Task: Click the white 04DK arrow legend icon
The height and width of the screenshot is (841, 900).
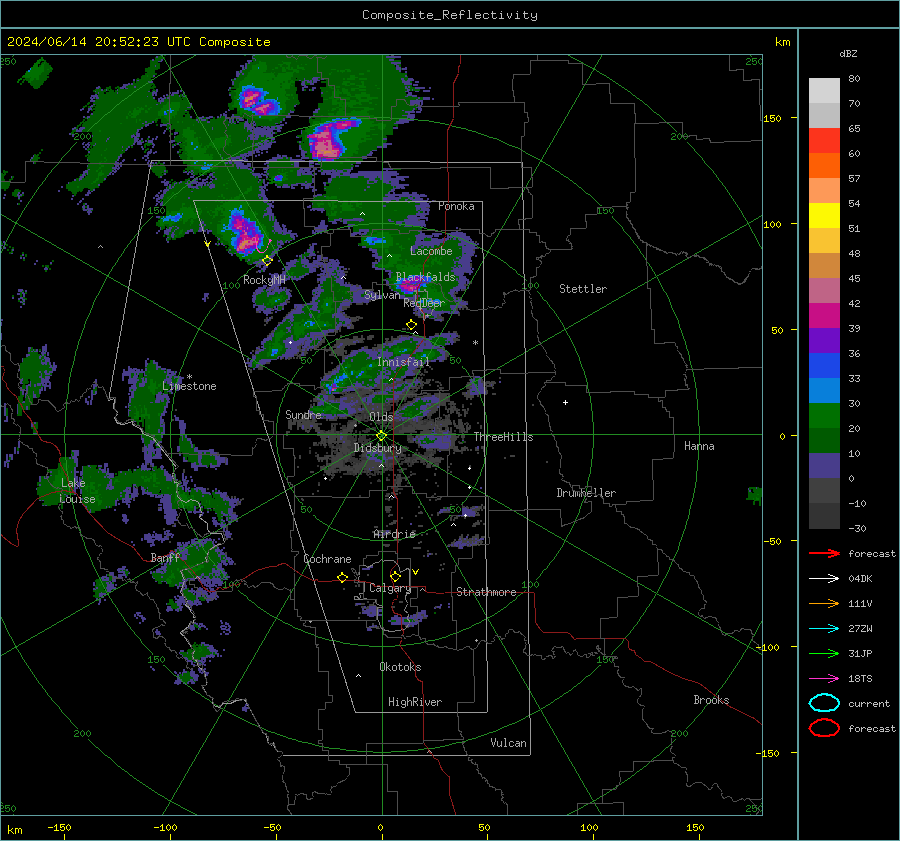Action: [x=824, y=579]
